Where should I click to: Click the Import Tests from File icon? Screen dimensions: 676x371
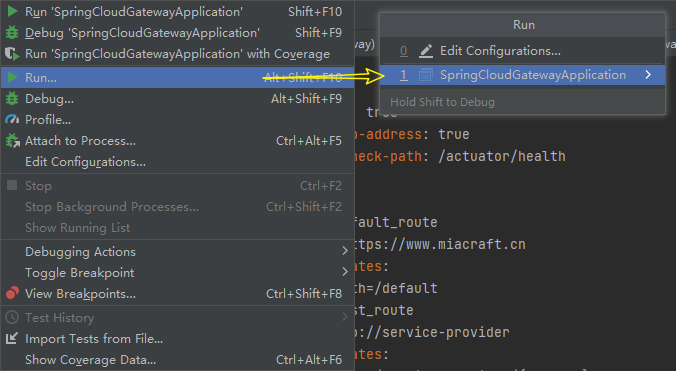click(x=12, y=339)
